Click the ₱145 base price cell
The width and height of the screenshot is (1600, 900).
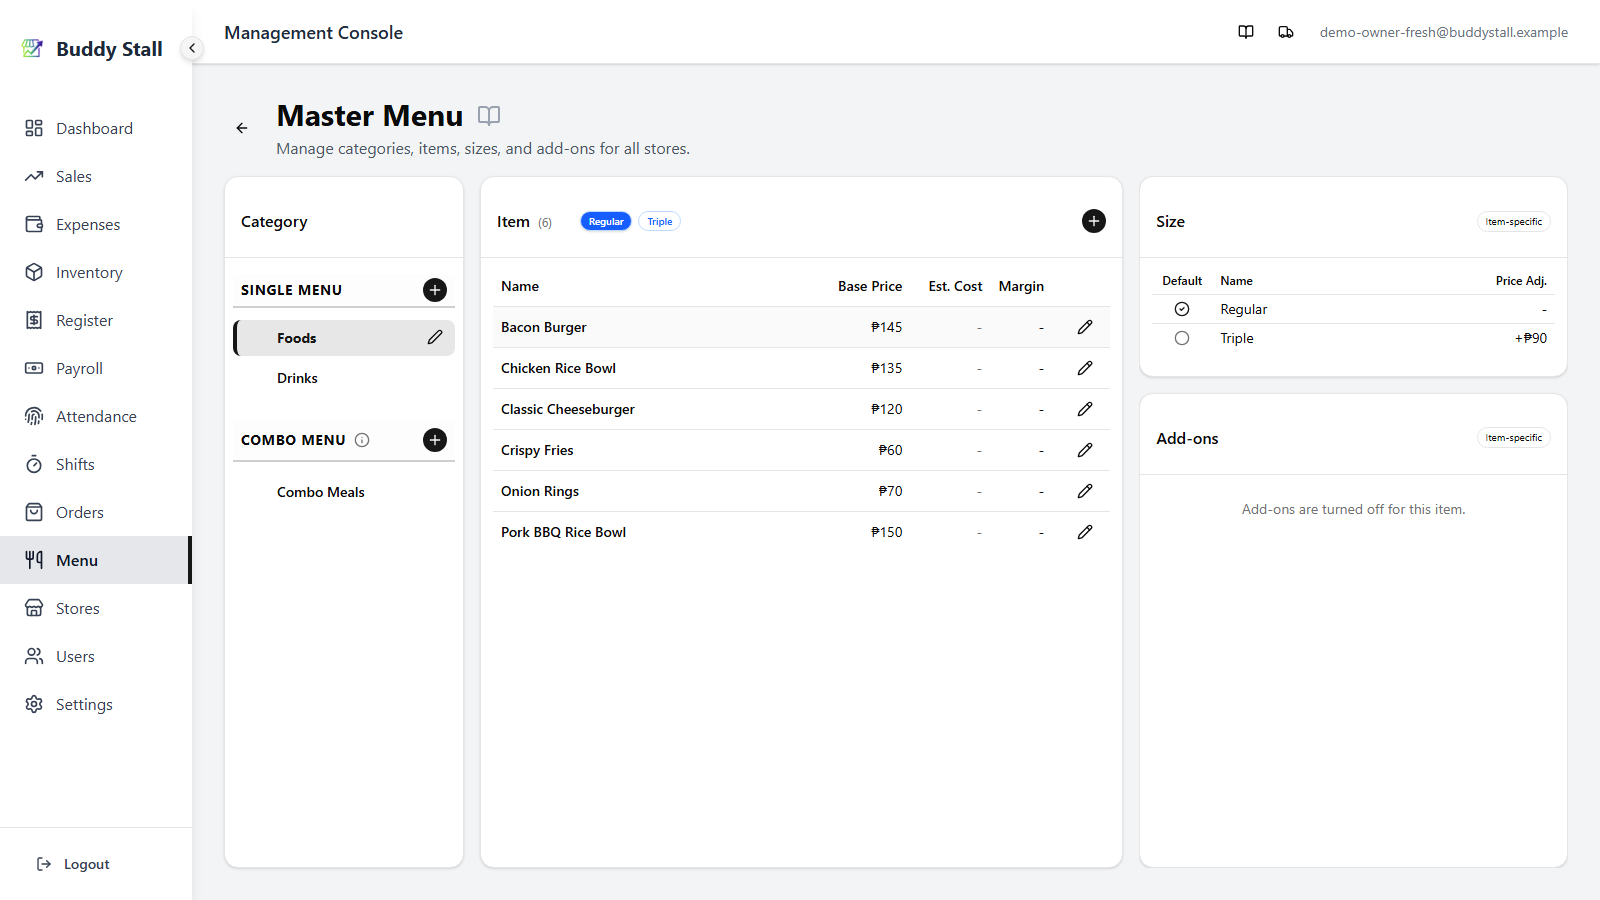[x=886, y=327]
